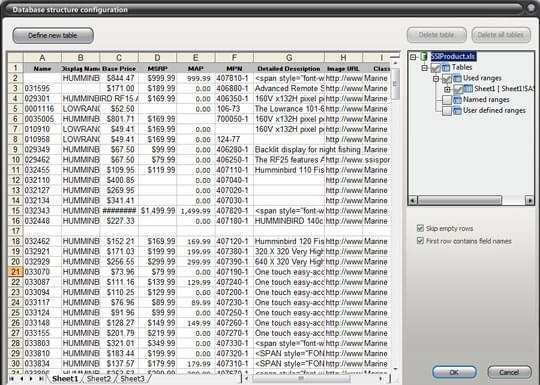Expand the Sheet1 range node
540x385 pixels.
pos(447,90)
